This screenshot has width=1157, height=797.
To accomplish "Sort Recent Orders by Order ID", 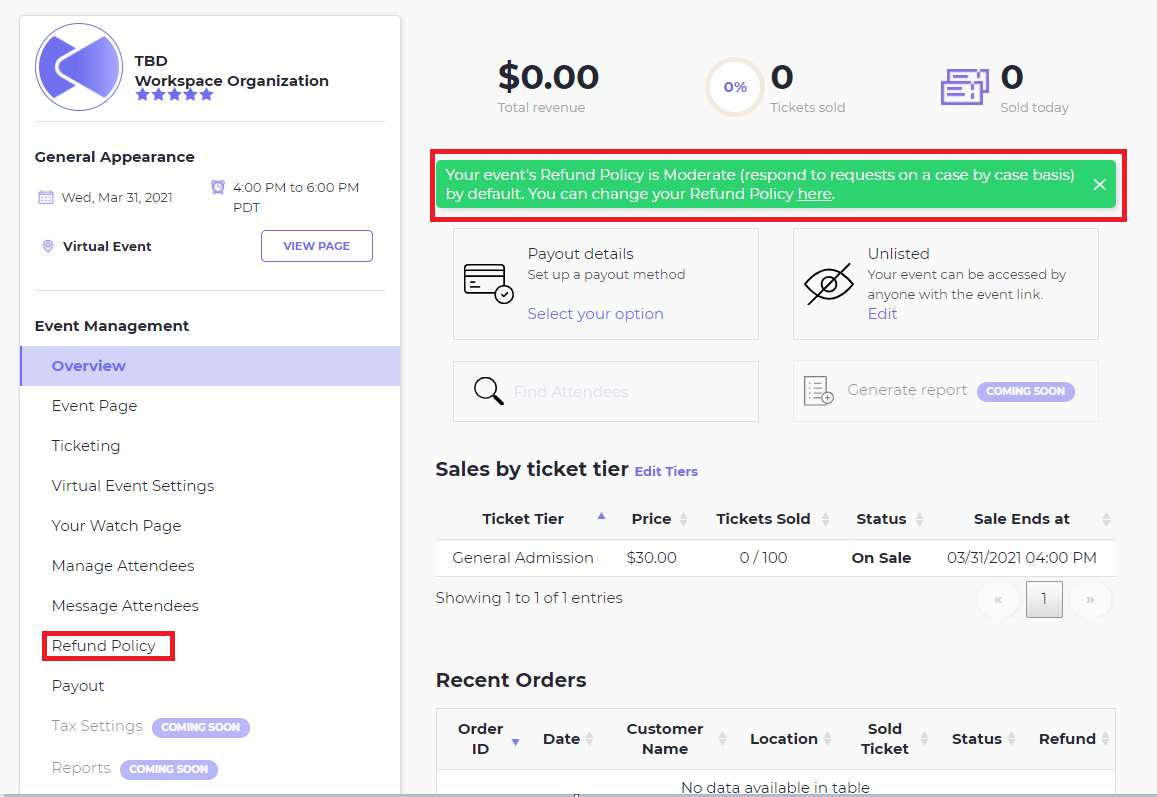I will tap(481, 739).
